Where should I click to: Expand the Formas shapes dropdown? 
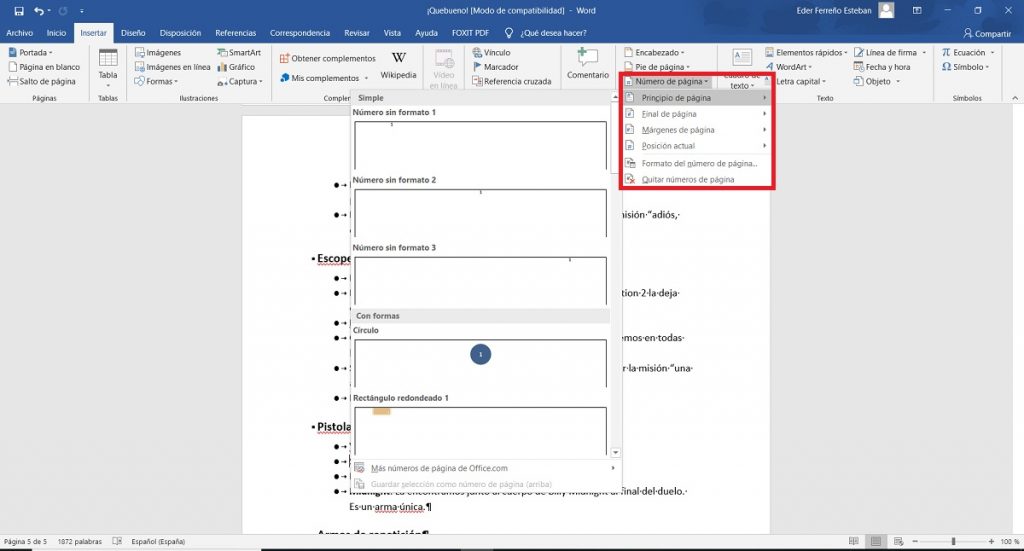[x=156, y=81]
